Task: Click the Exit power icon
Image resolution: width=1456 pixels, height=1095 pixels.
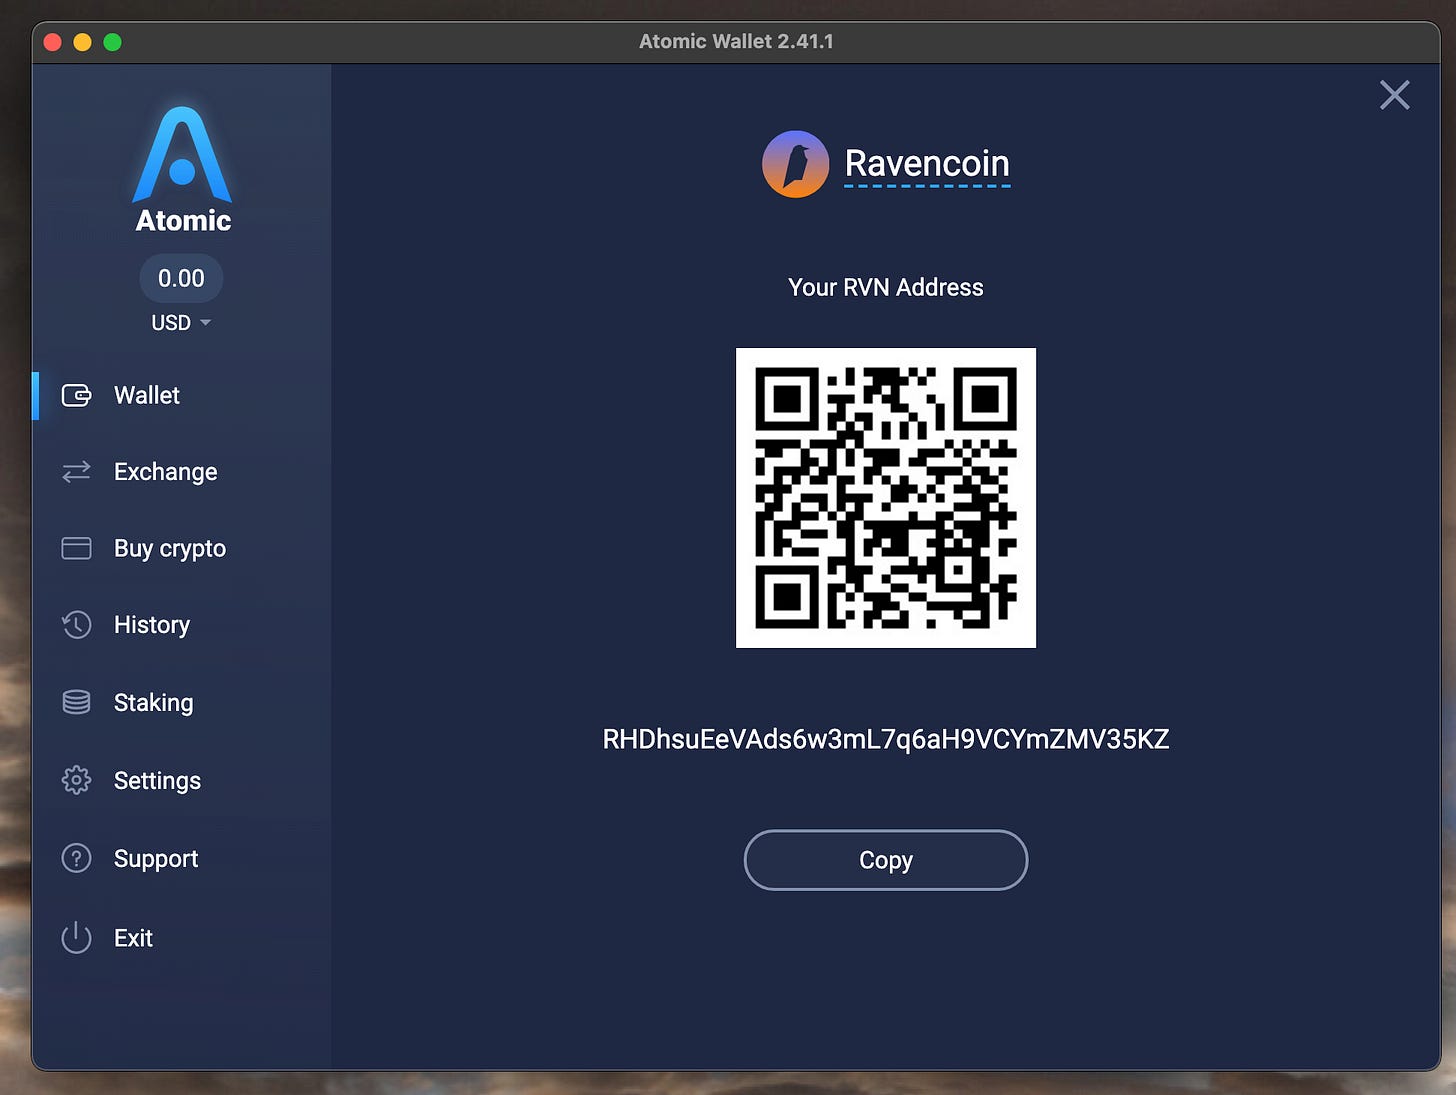Action: pyautogui.click(x=76, y=937)
